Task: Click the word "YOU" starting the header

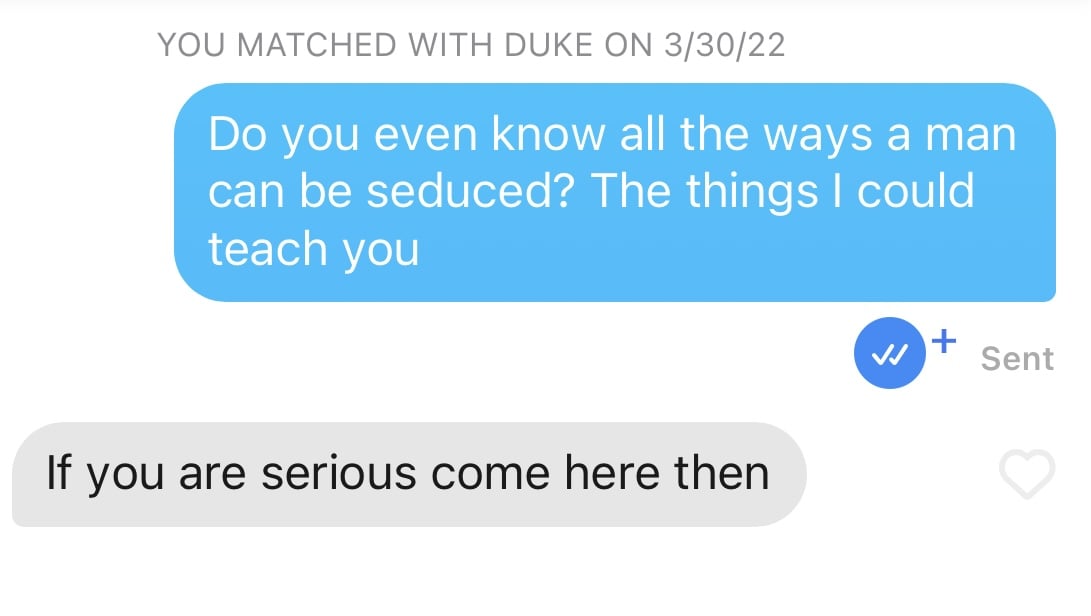Action: (x=191, y=45)
